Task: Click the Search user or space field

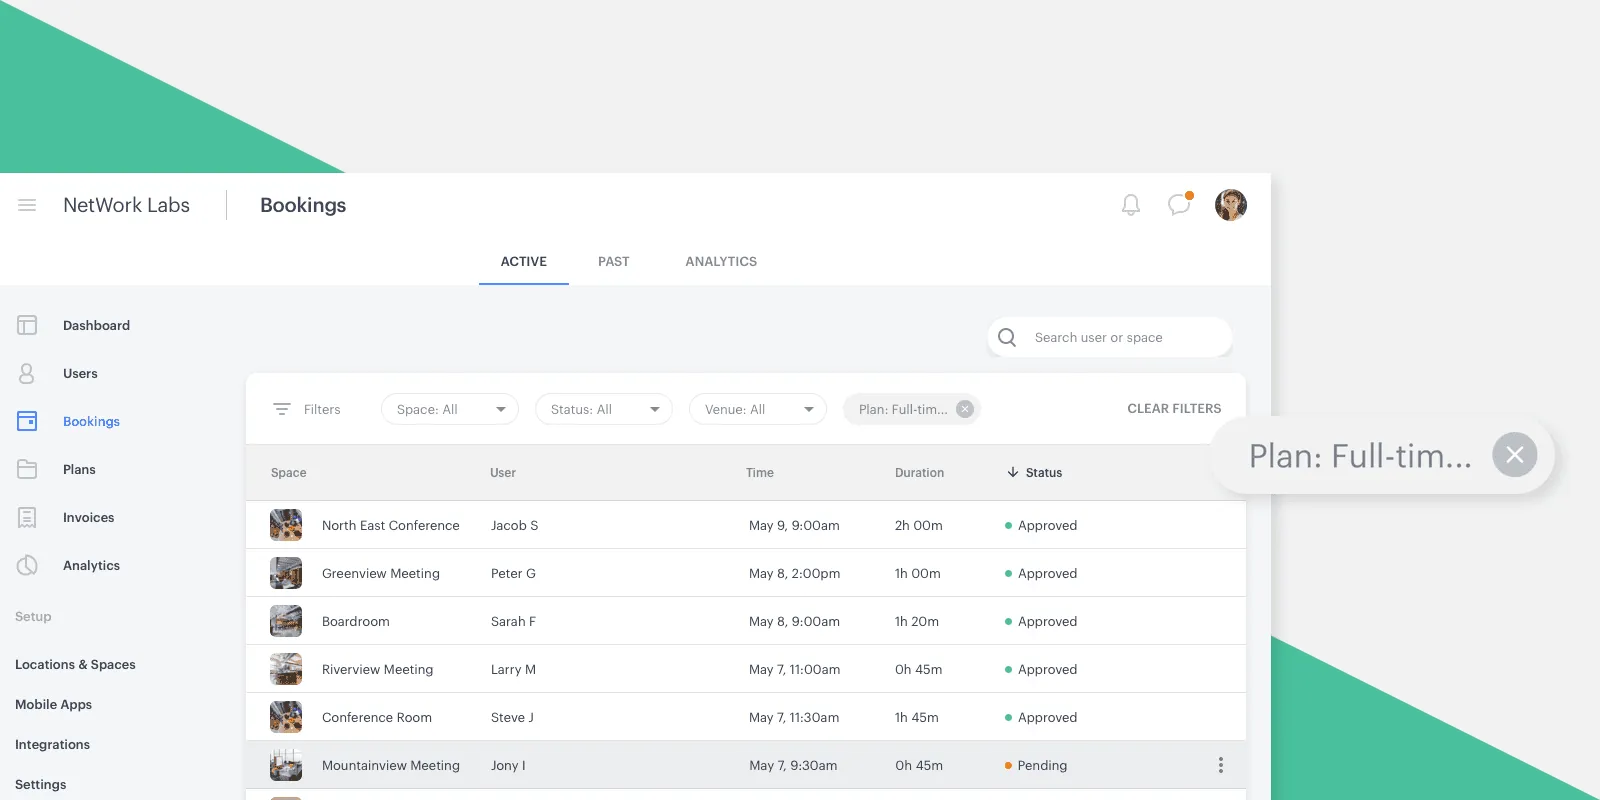Action: pyautogui.click(x=1110, y=337)
